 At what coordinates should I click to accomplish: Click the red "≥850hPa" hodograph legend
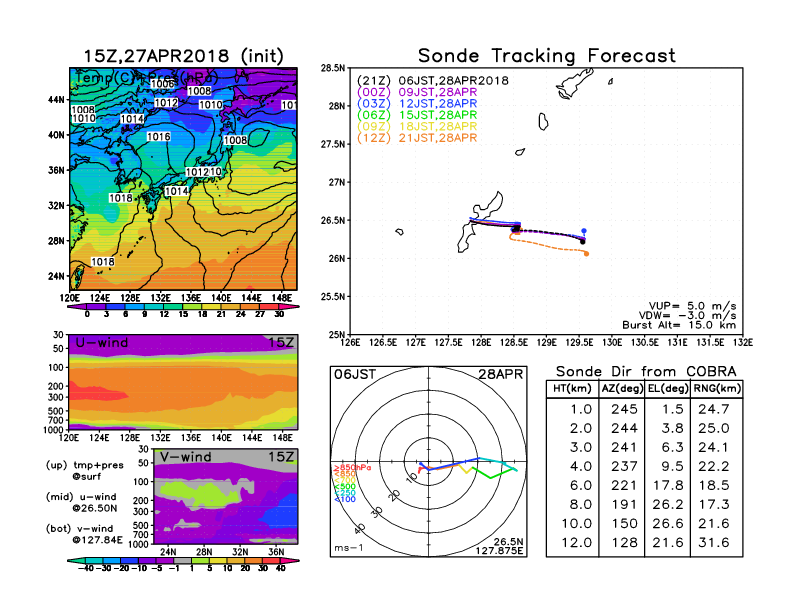pyautogui.click(x=352, y=468)
